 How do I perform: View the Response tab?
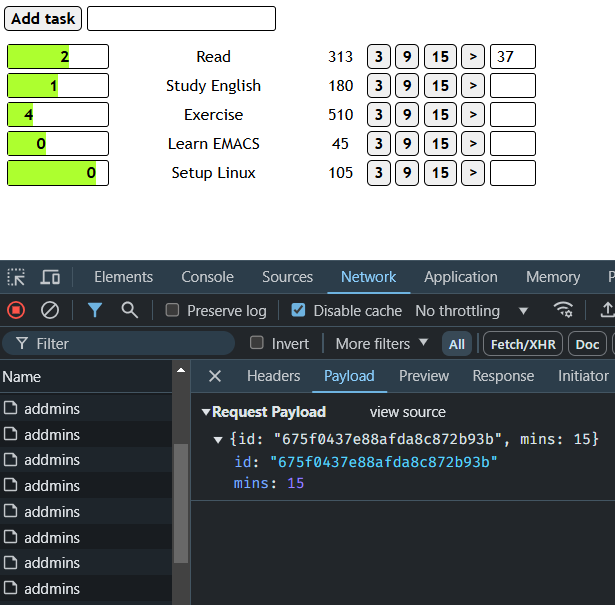point(503,376)
